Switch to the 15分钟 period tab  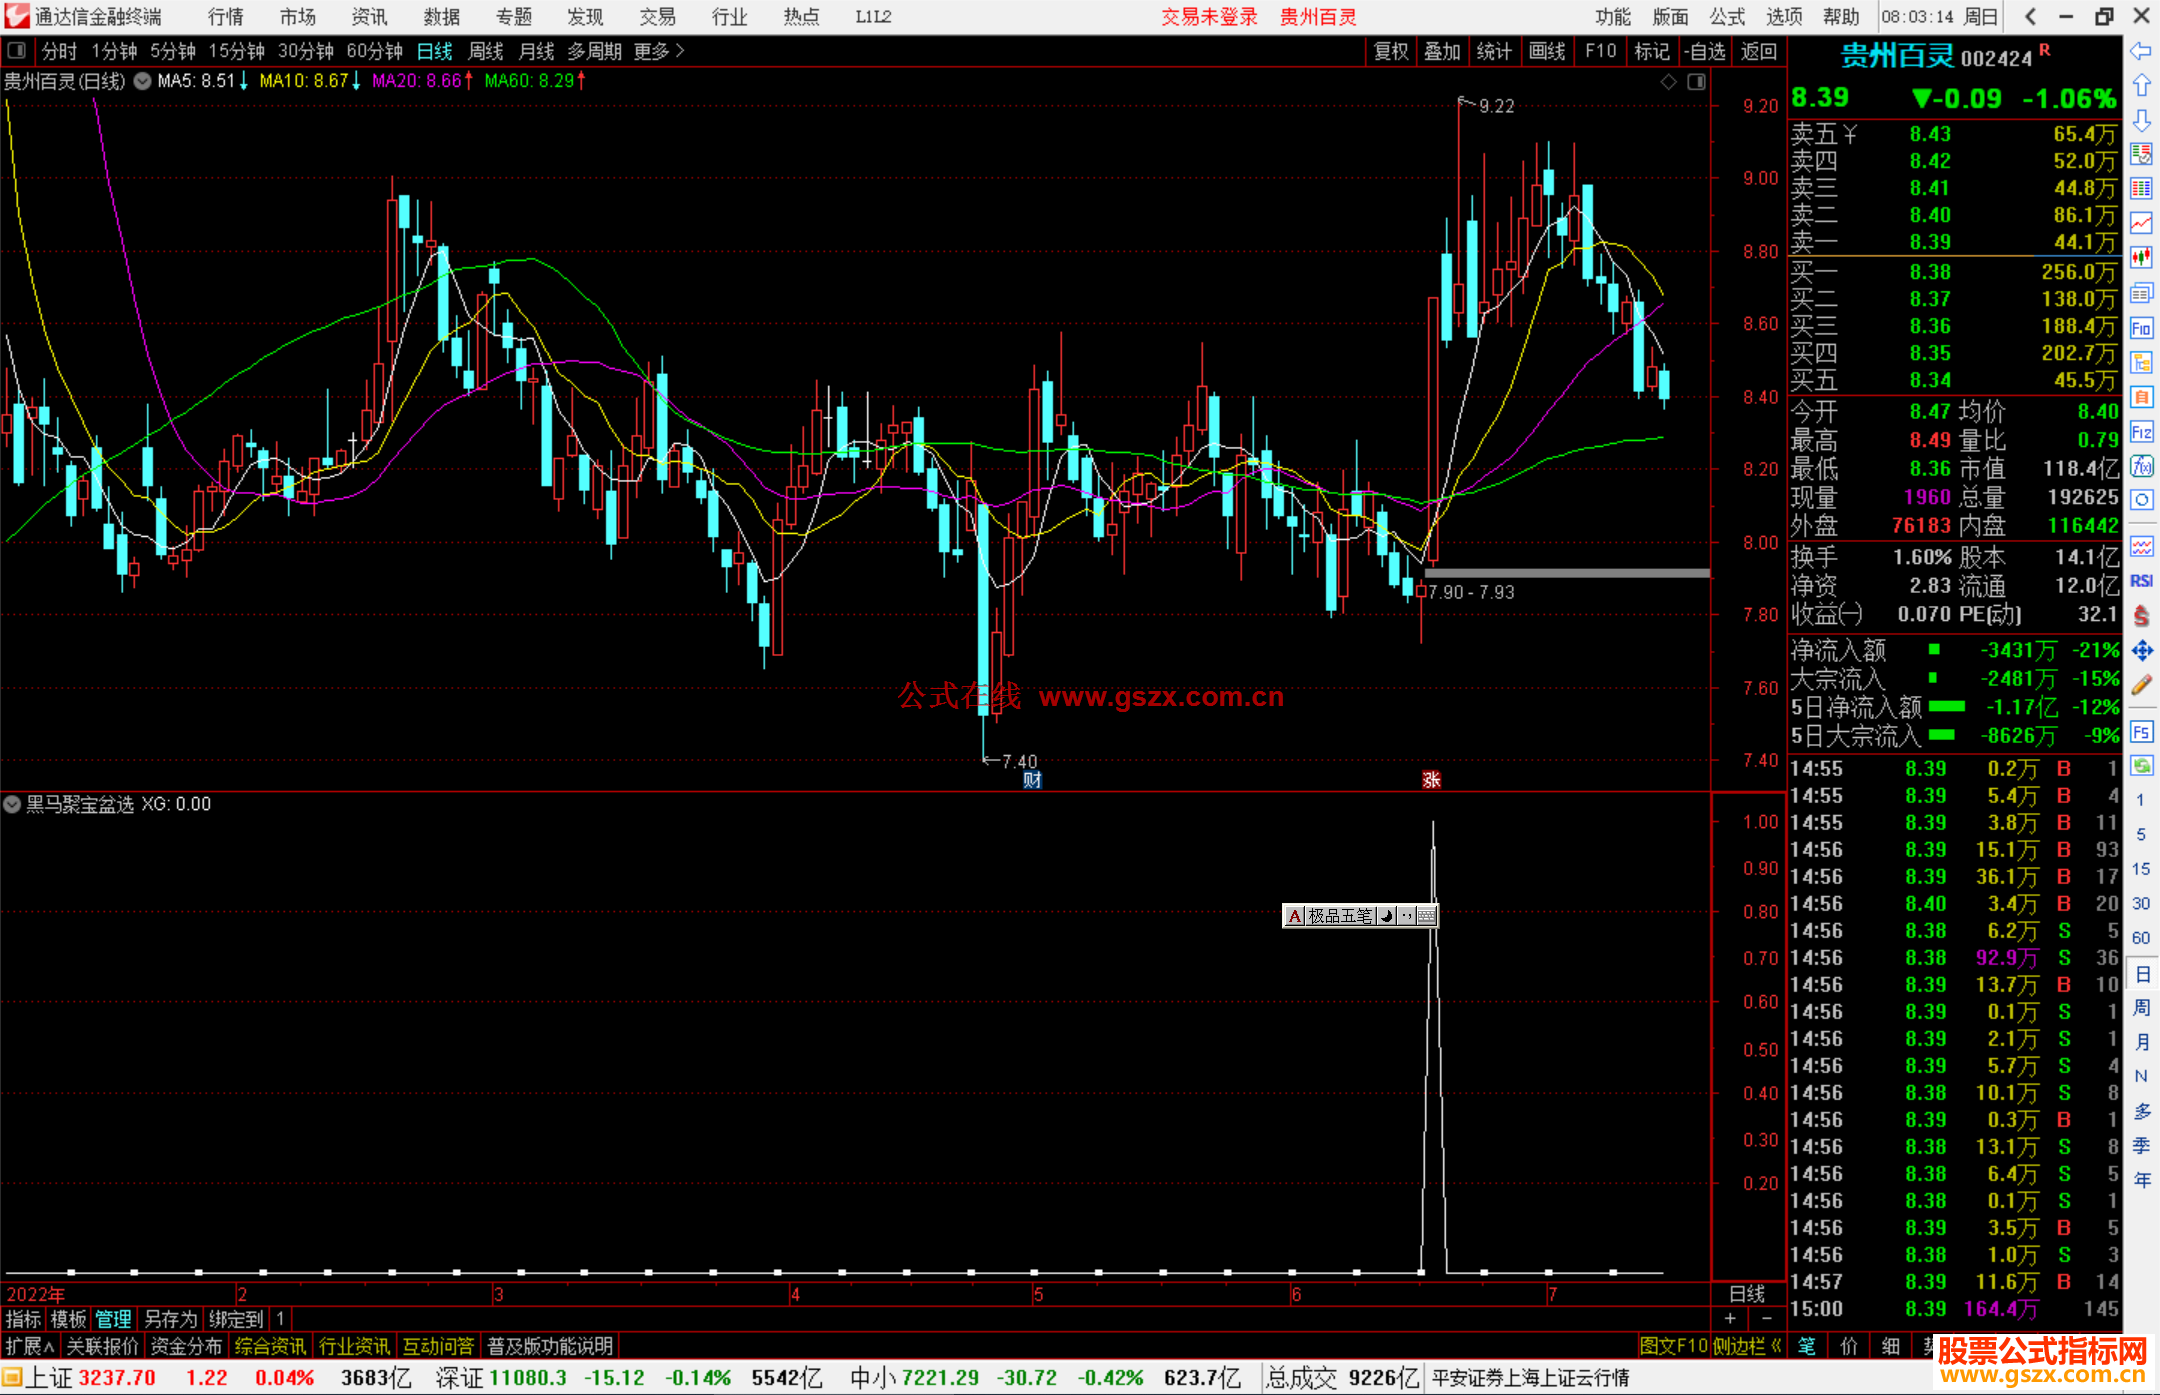point(236,51)
